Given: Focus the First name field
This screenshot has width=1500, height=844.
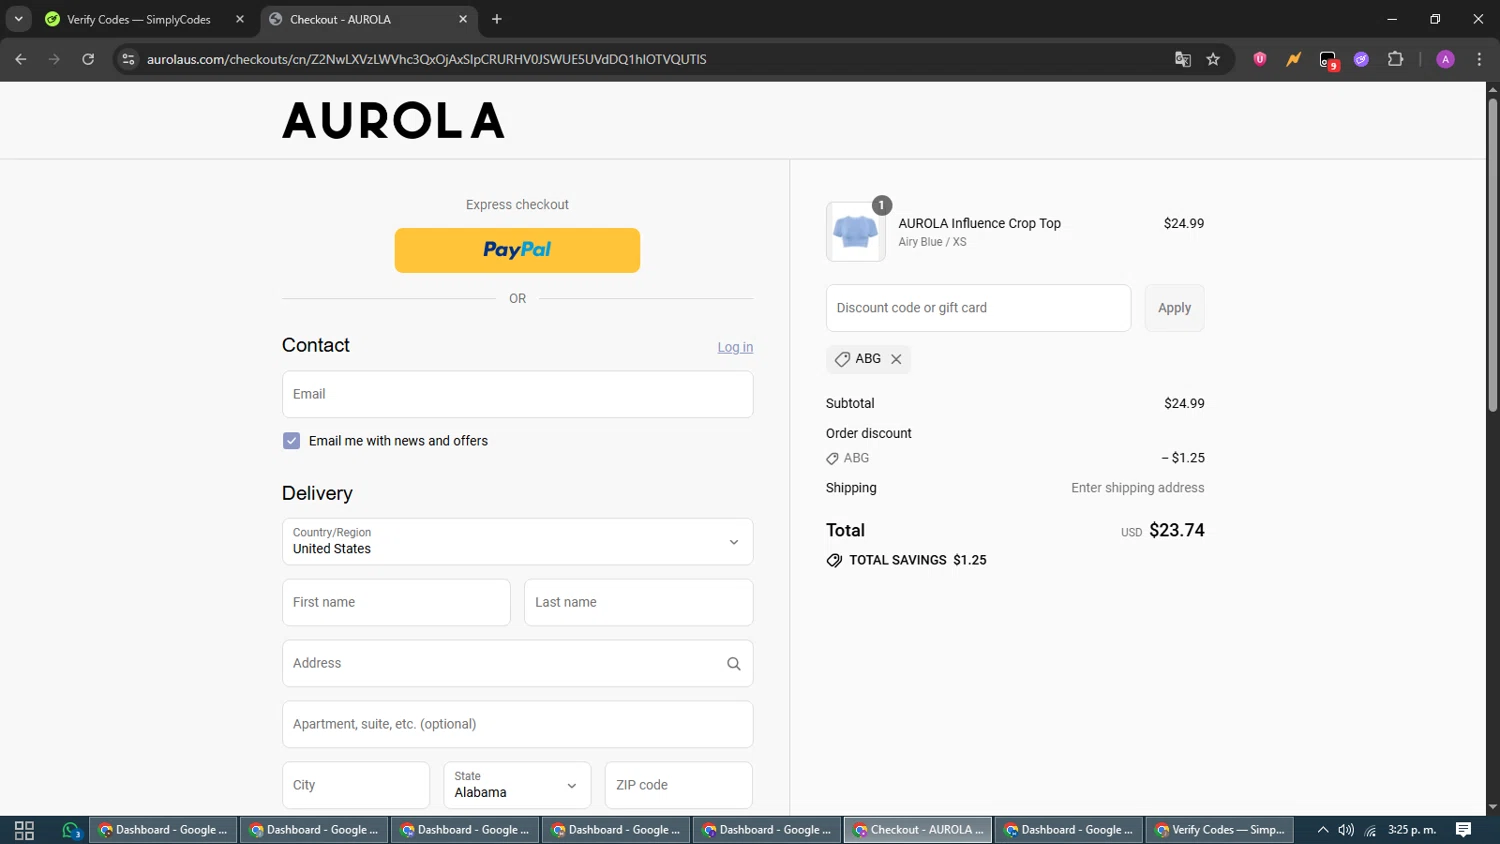Looking at the screenshot, I should click(x=396, y=602).
